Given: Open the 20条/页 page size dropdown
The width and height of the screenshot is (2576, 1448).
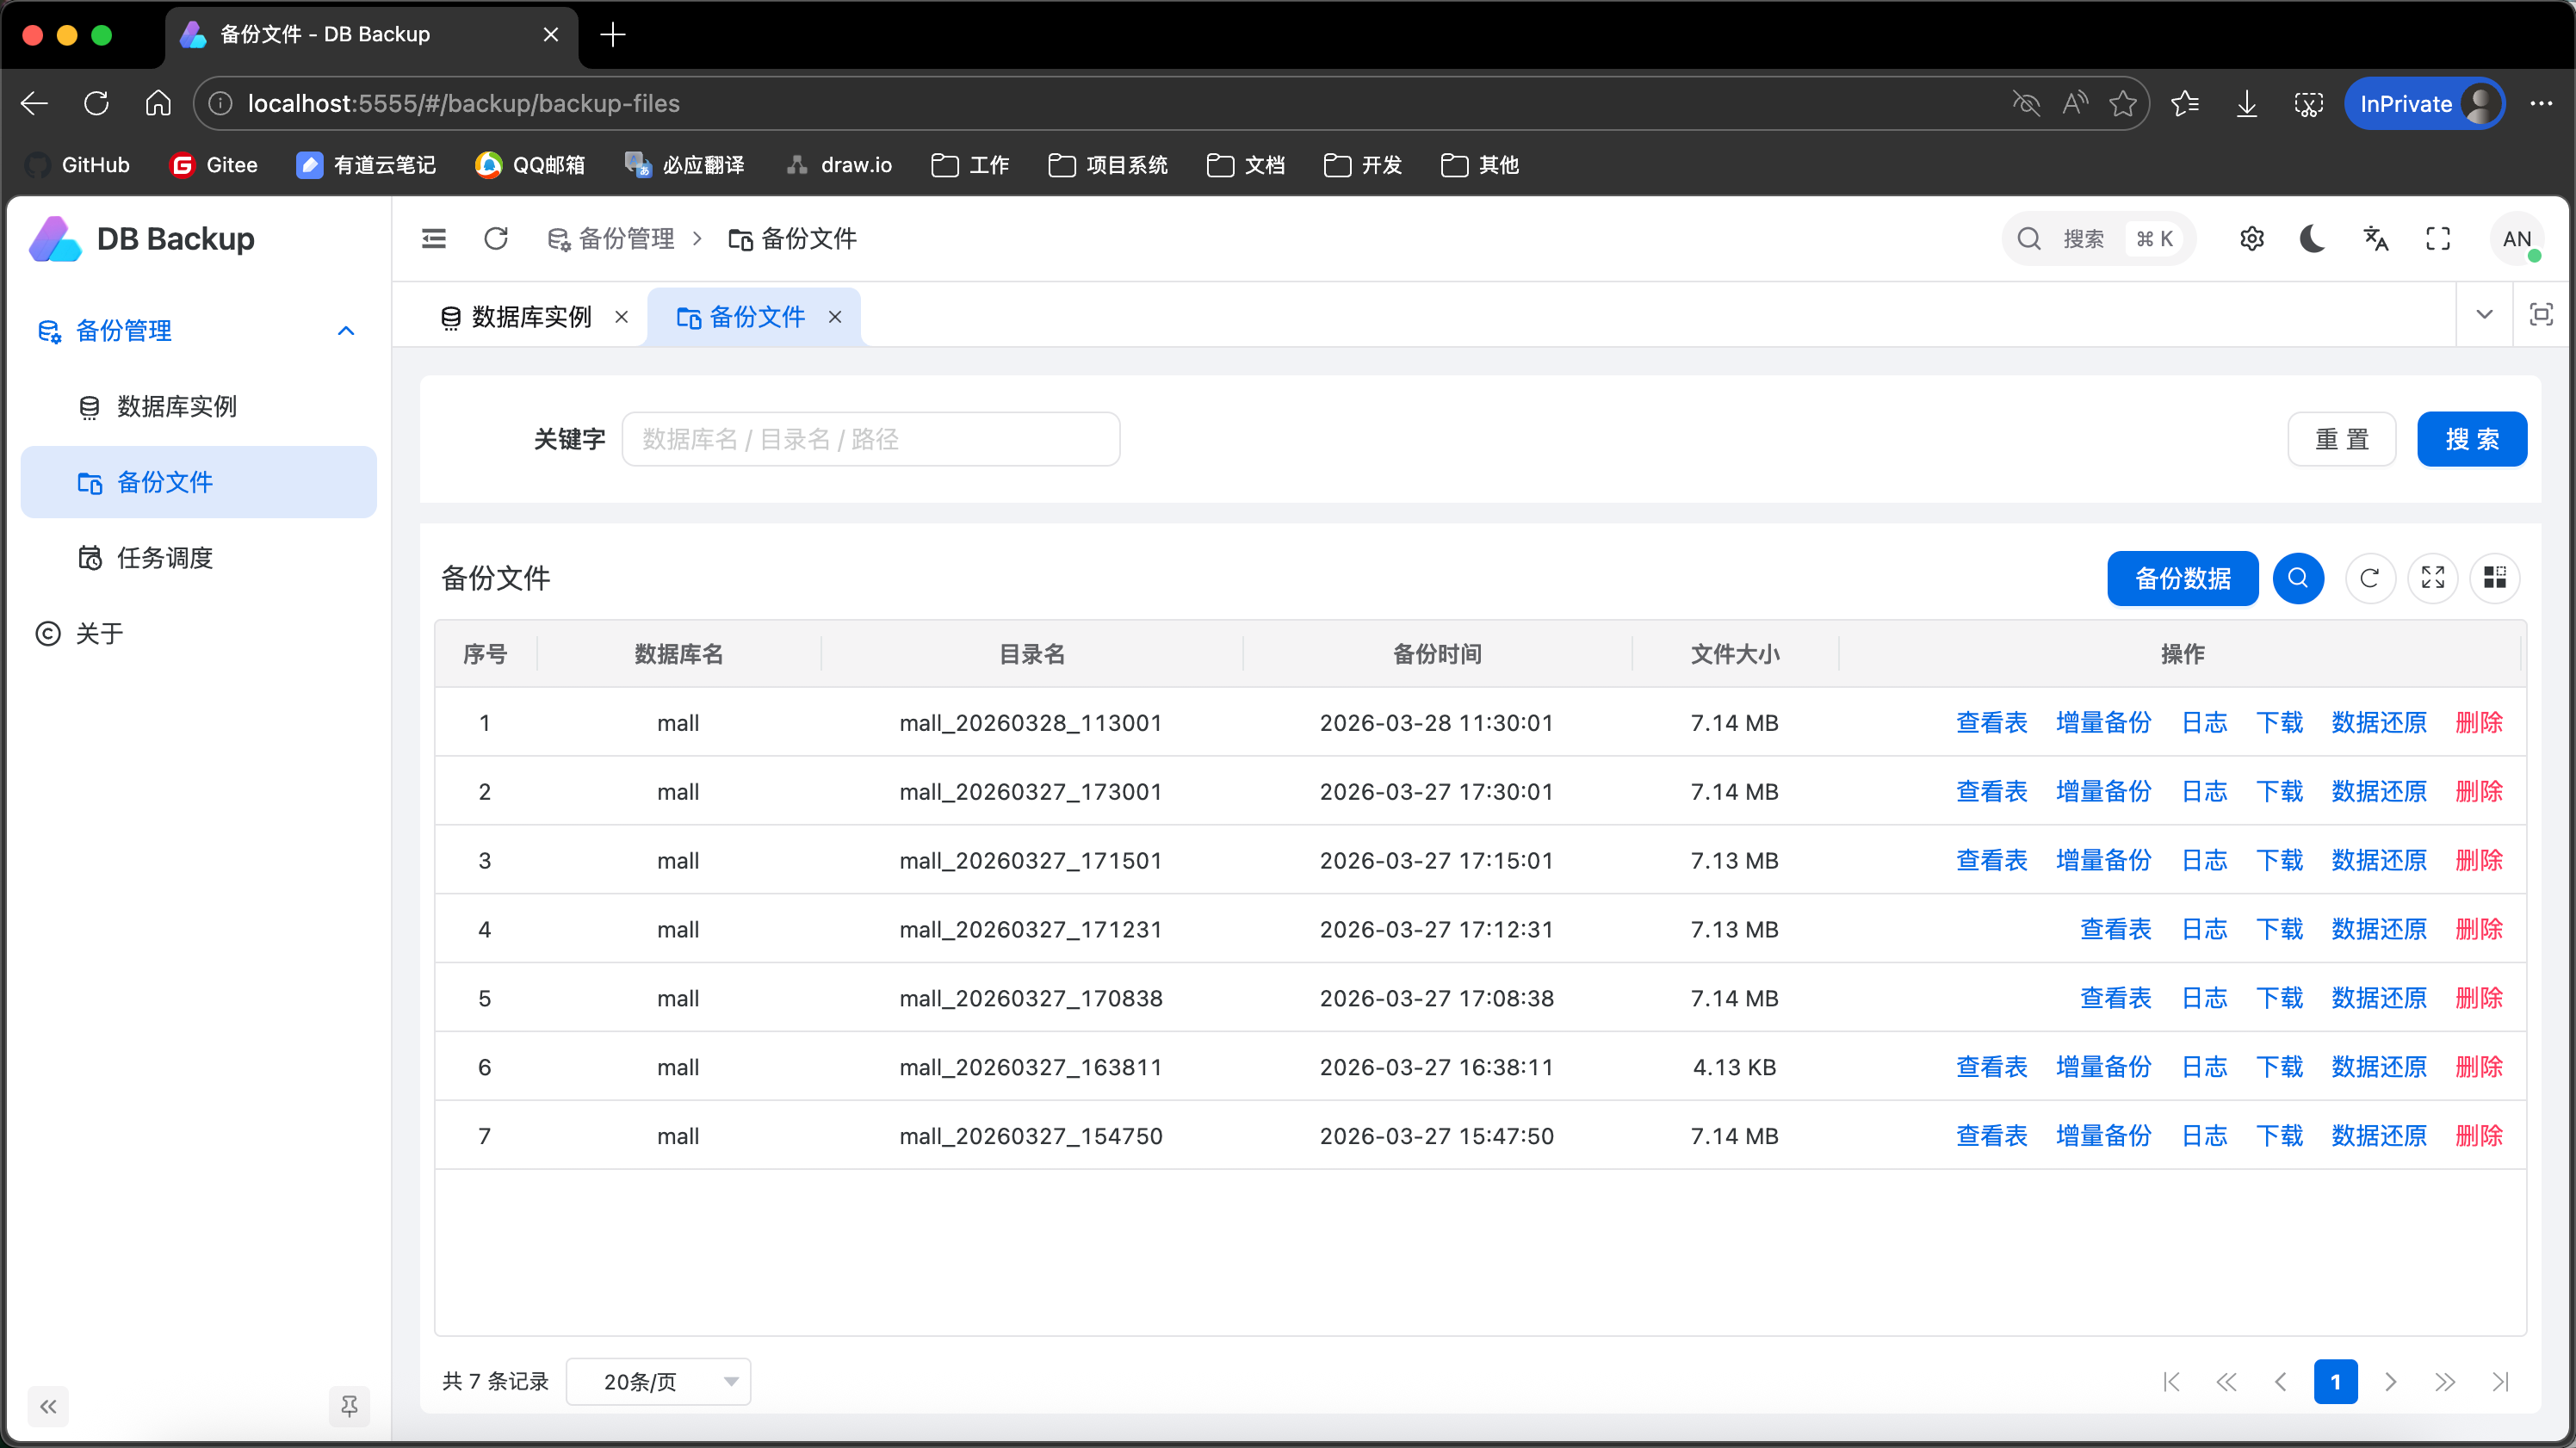Looking at the screenshot, I should point(658,1381).
